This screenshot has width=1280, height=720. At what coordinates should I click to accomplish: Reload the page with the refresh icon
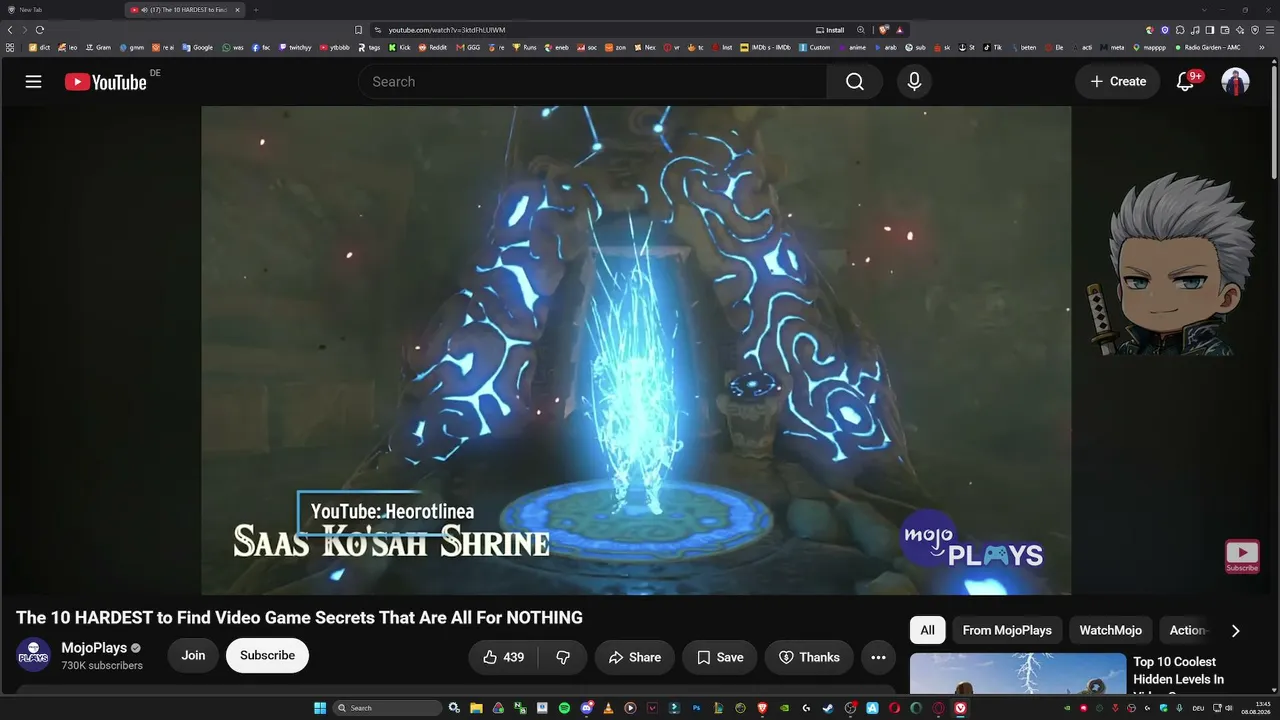click(x=40, y=30)
